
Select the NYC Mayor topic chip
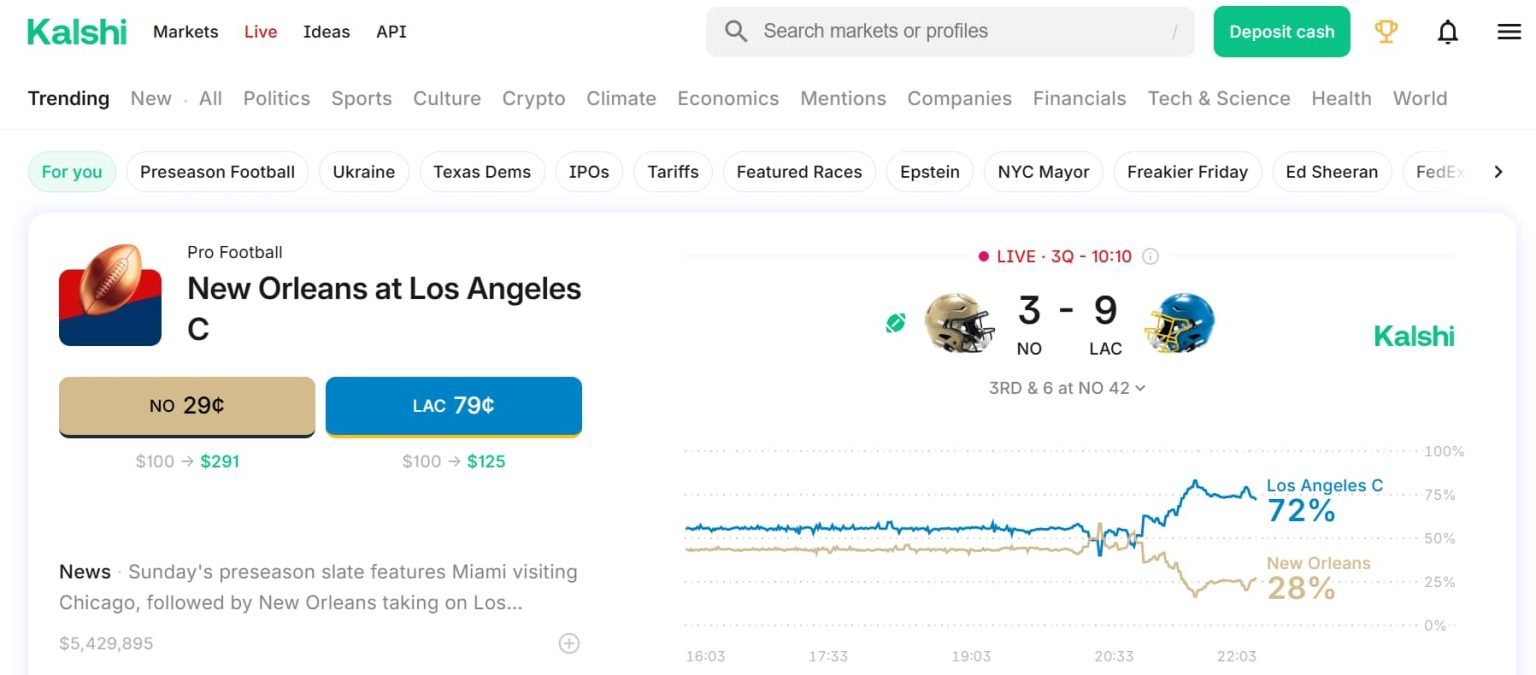(x=1043, y=172)
